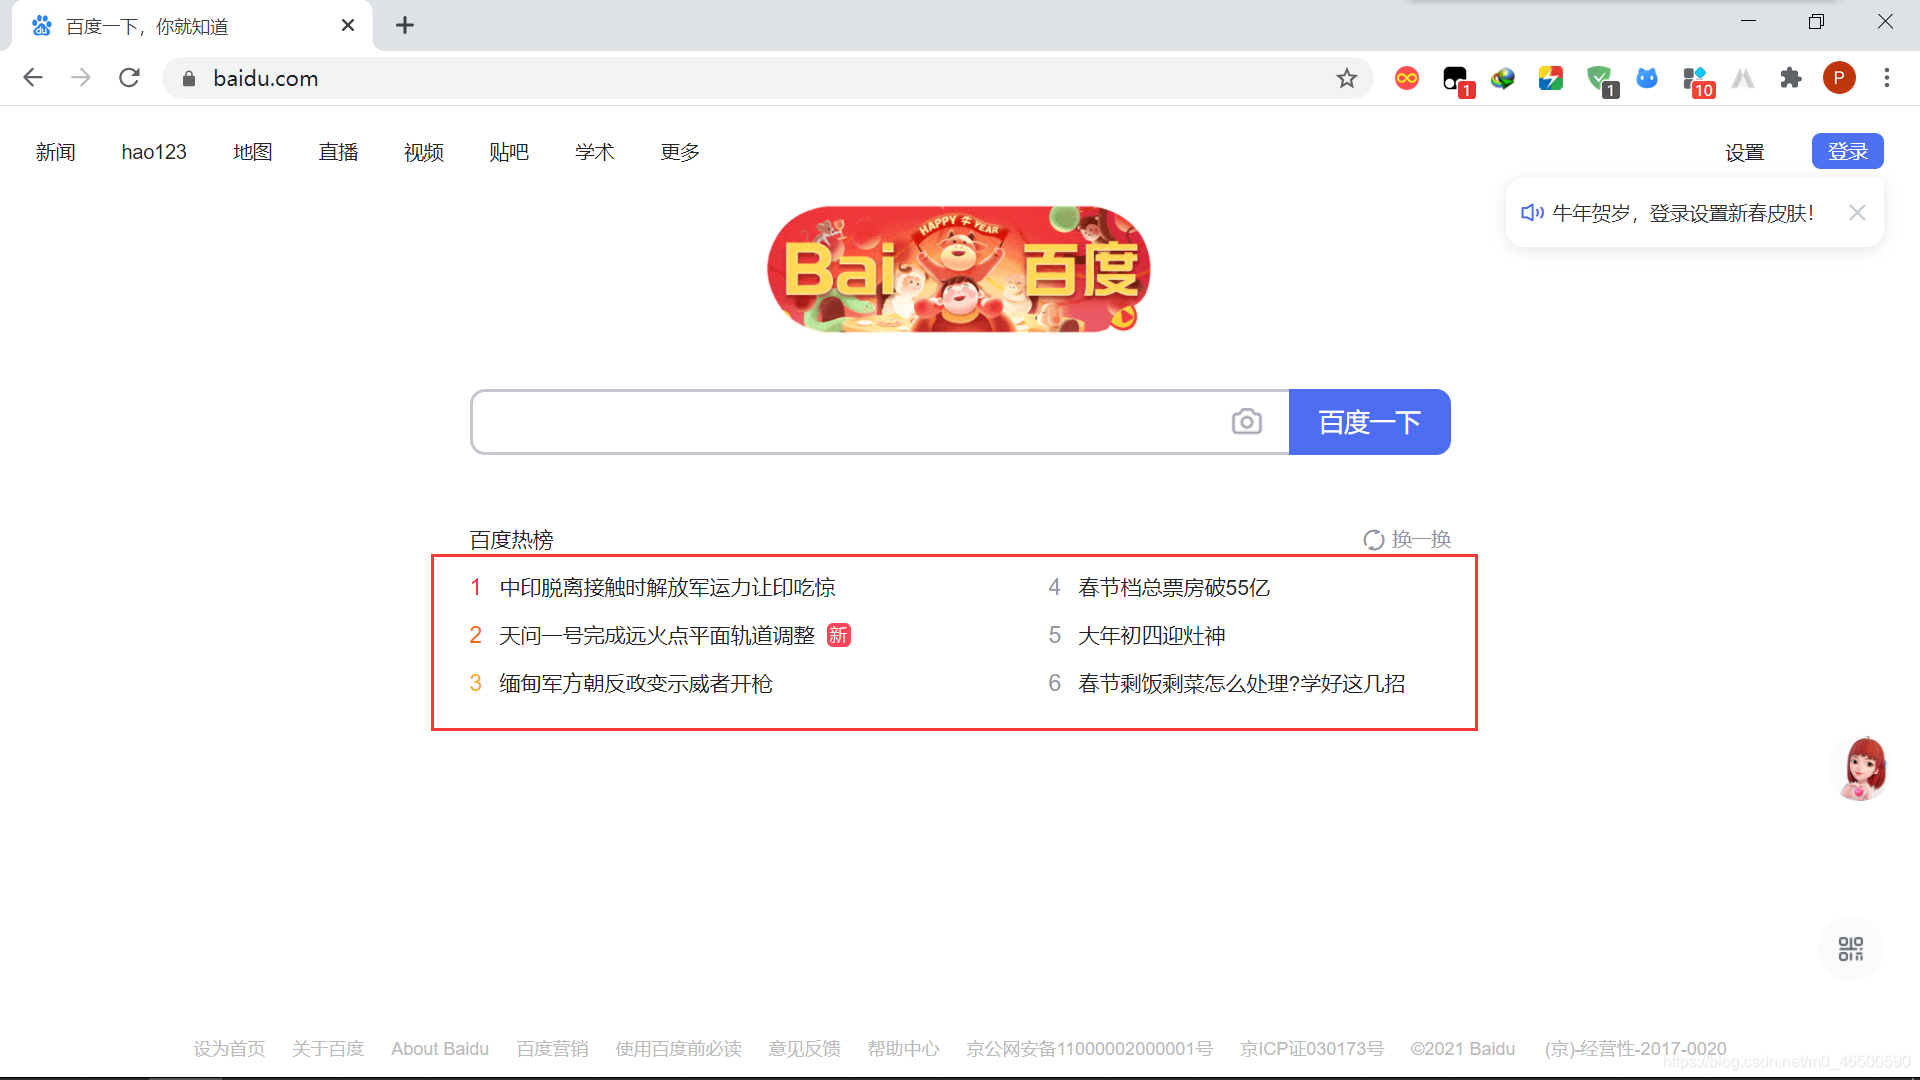1920x1080 pixels.
Task: Switch to the hao123 navigation tab
Action: pyautogui.click(x=154, y=152)
